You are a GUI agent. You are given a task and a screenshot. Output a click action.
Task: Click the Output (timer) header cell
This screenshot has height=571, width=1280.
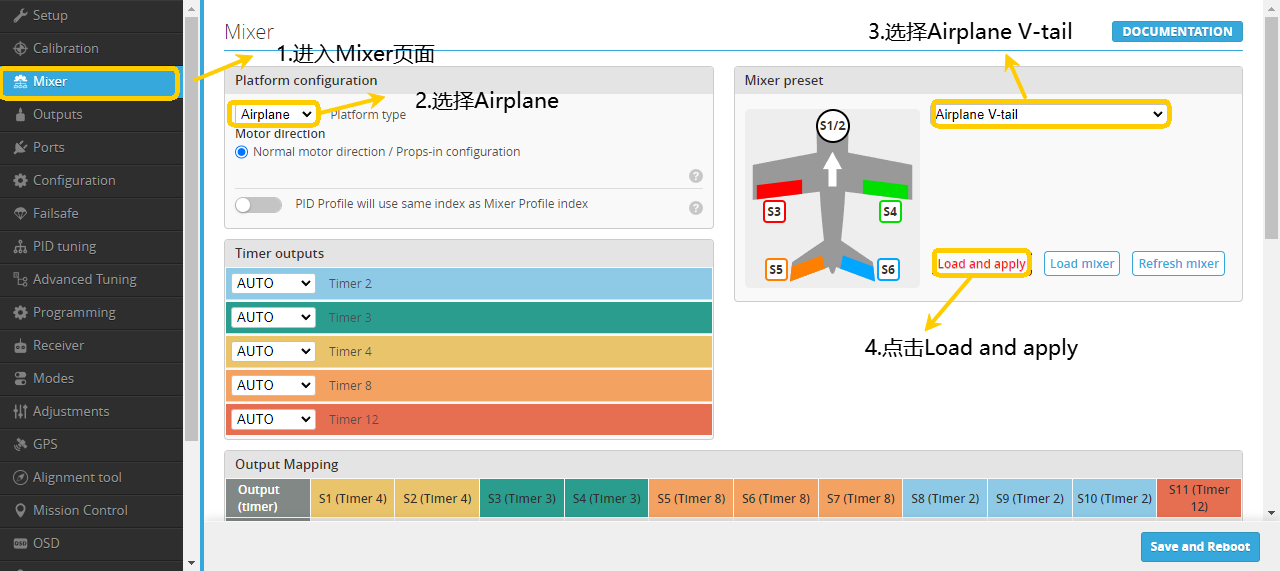point(268,499)
